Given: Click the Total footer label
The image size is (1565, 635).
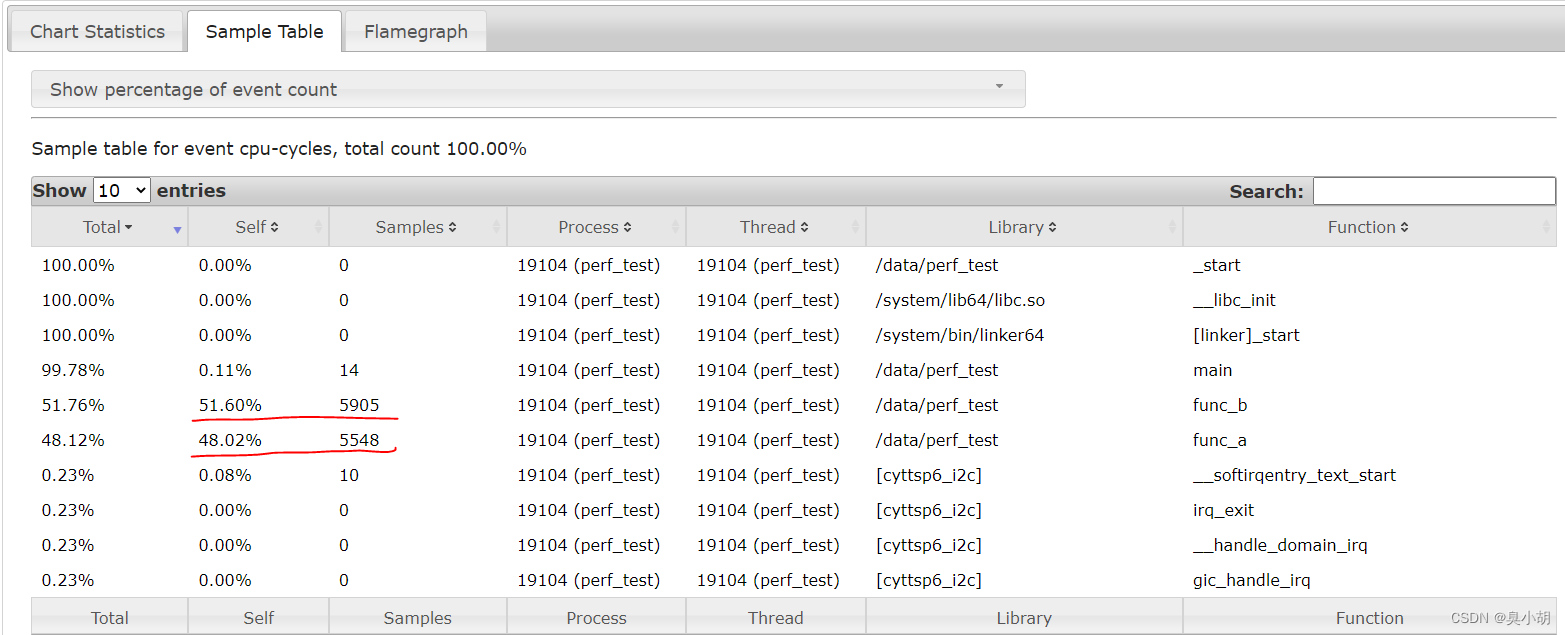Looking at the screenshot, I should point(109,617).
